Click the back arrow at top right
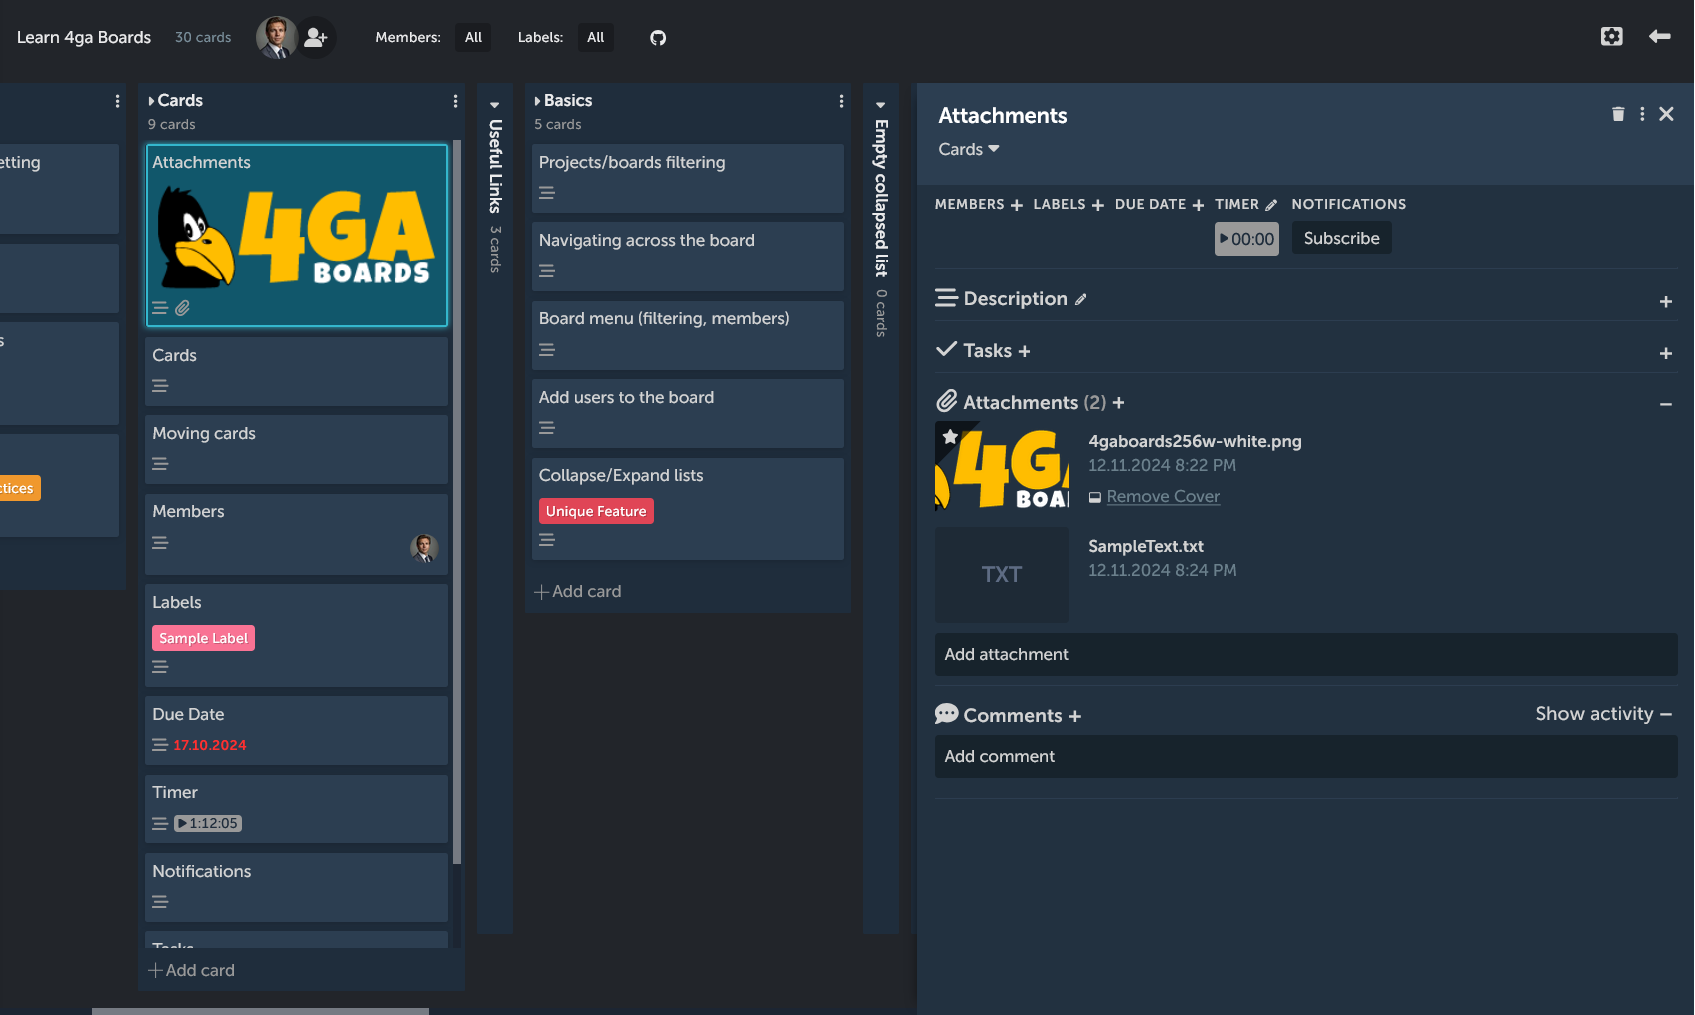The image size is (1695, 1015). 1660,37
